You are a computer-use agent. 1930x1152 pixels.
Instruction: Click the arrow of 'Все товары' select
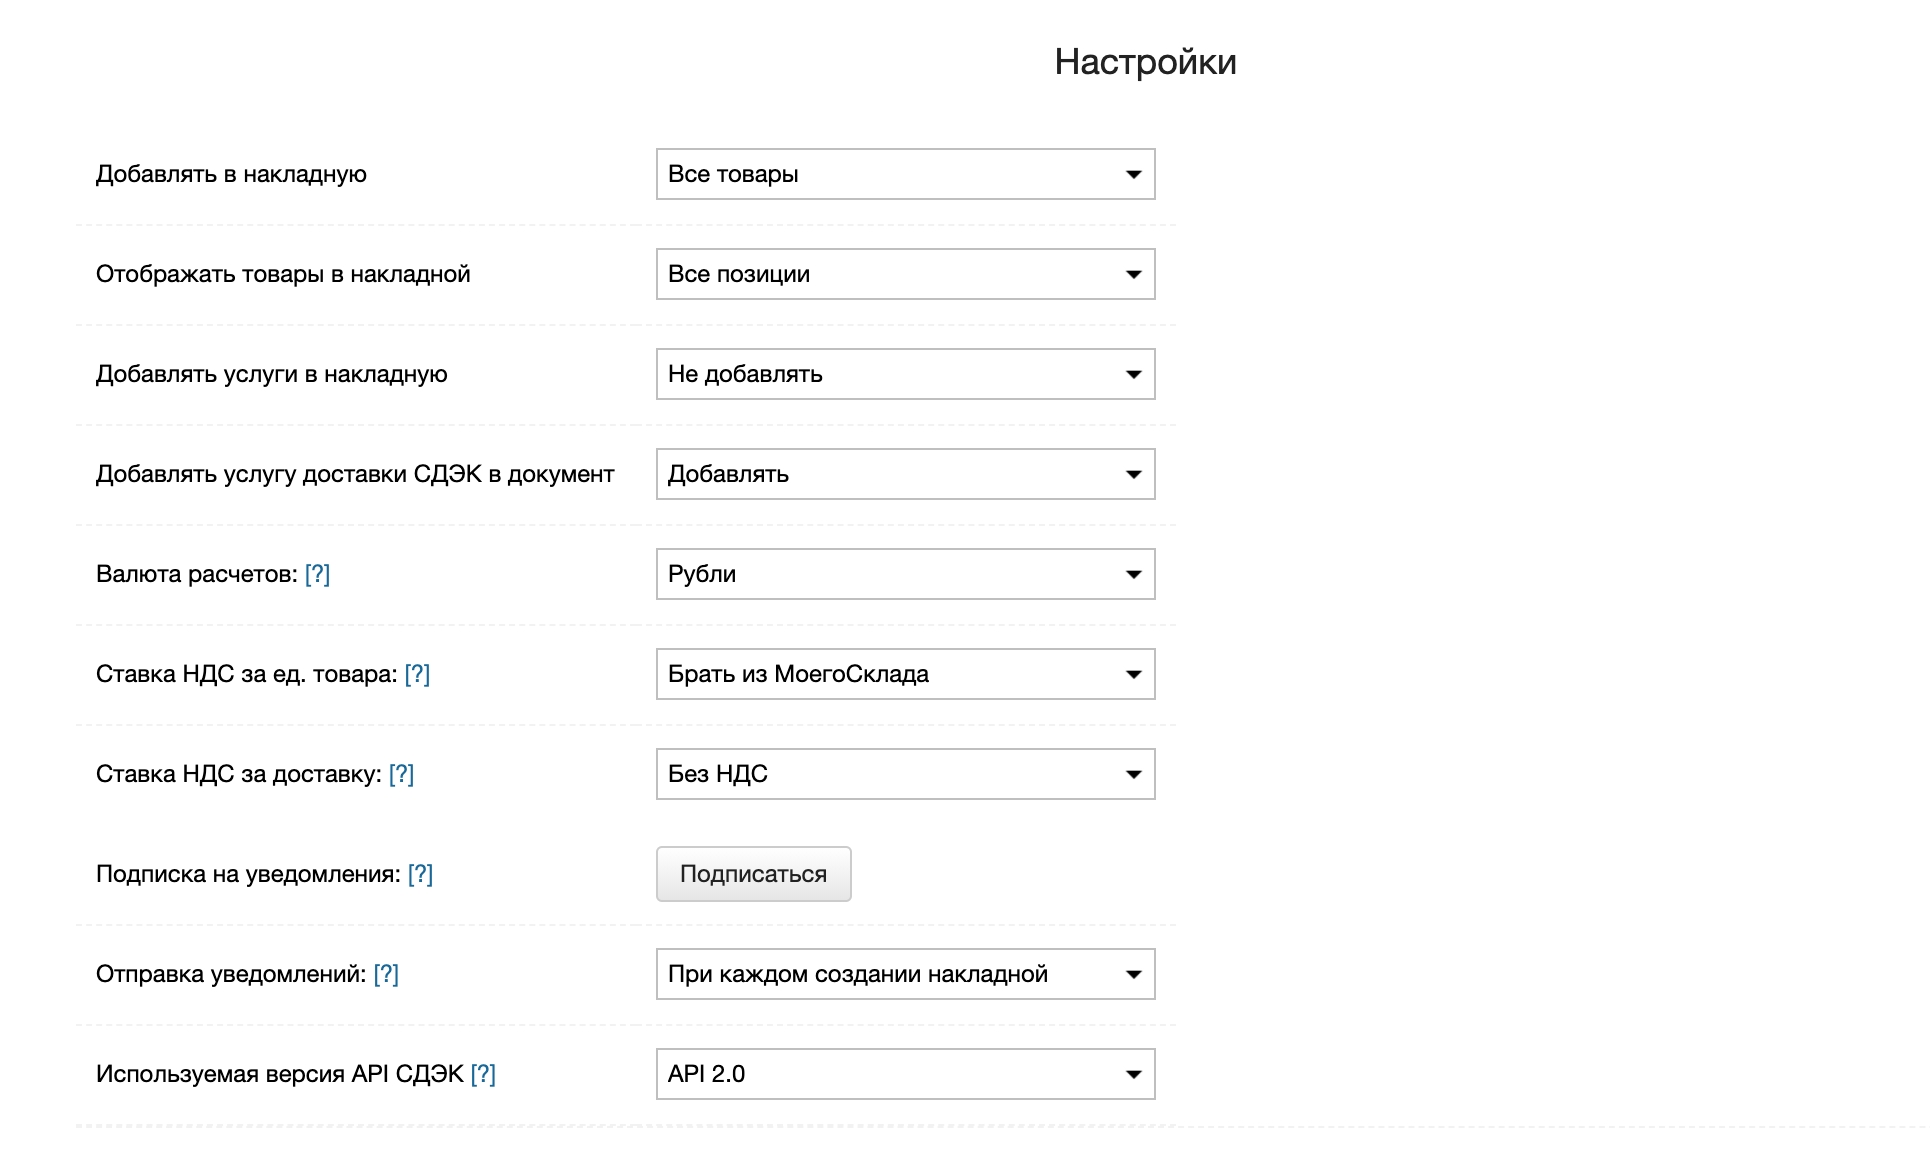point(1133,174)
